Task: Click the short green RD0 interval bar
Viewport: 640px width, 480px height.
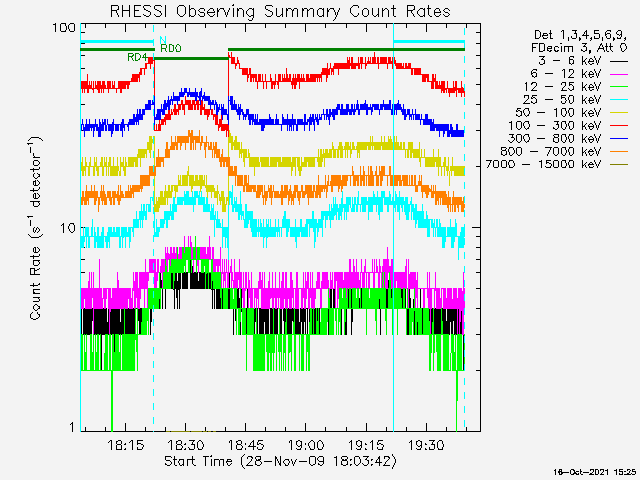Action: [x=191, y=58]
